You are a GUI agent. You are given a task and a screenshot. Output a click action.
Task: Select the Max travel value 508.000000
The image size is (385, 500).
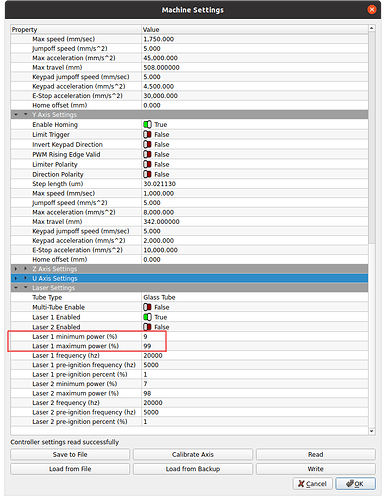pos(161,67)
